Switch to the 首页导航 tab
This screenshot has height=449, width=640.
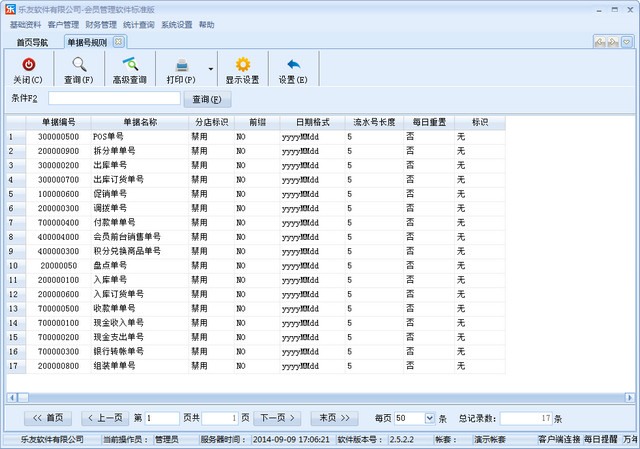[32, 42]
